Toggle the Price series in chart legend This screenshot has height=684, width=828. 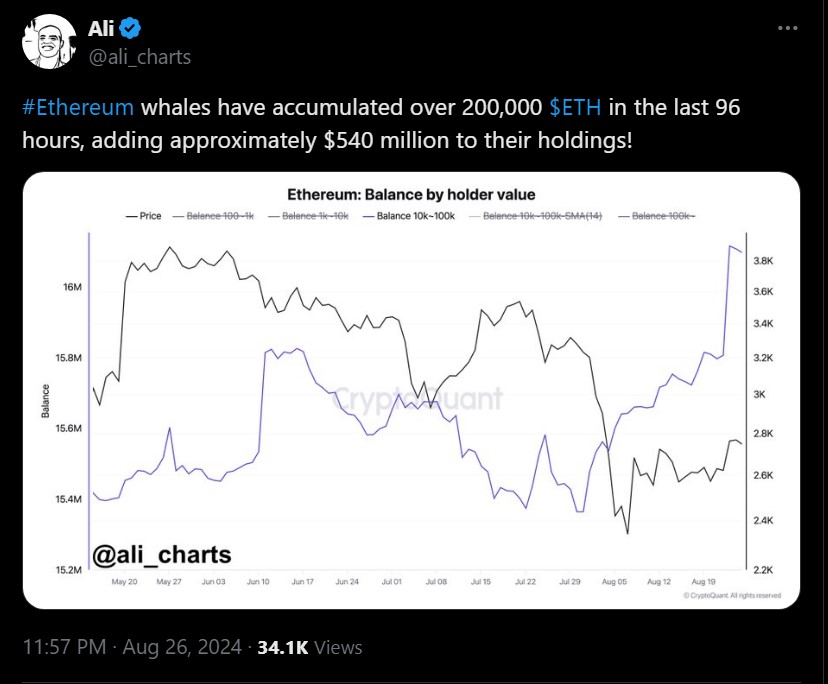click(x=144, y=216)
